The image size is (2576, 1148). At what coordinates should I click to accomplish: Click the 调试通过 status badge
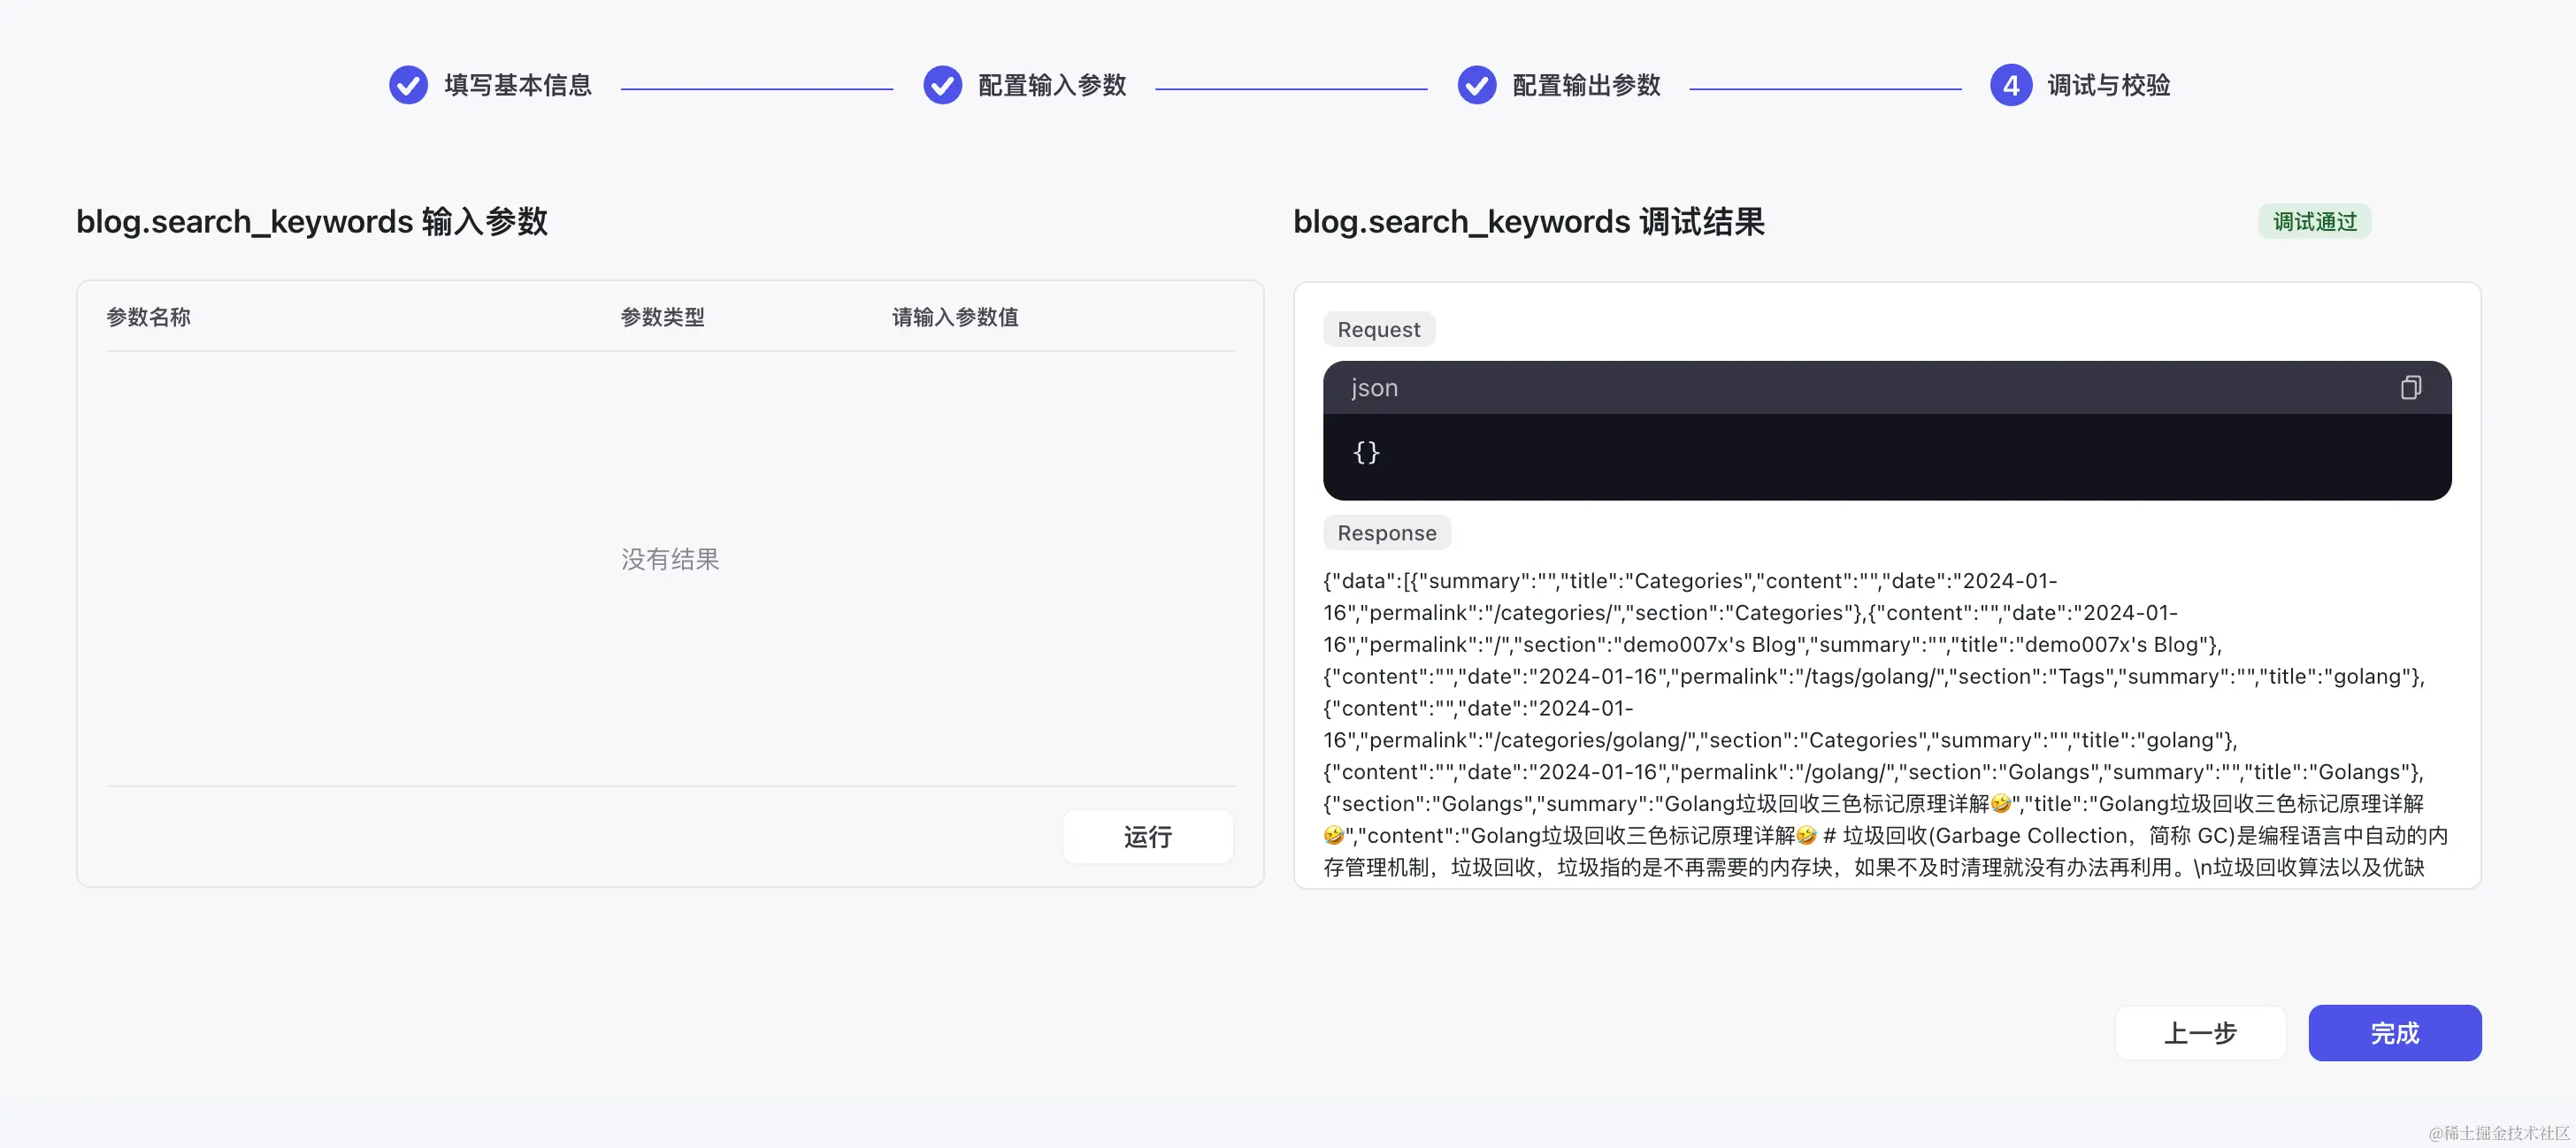(x=2314, y=222)
